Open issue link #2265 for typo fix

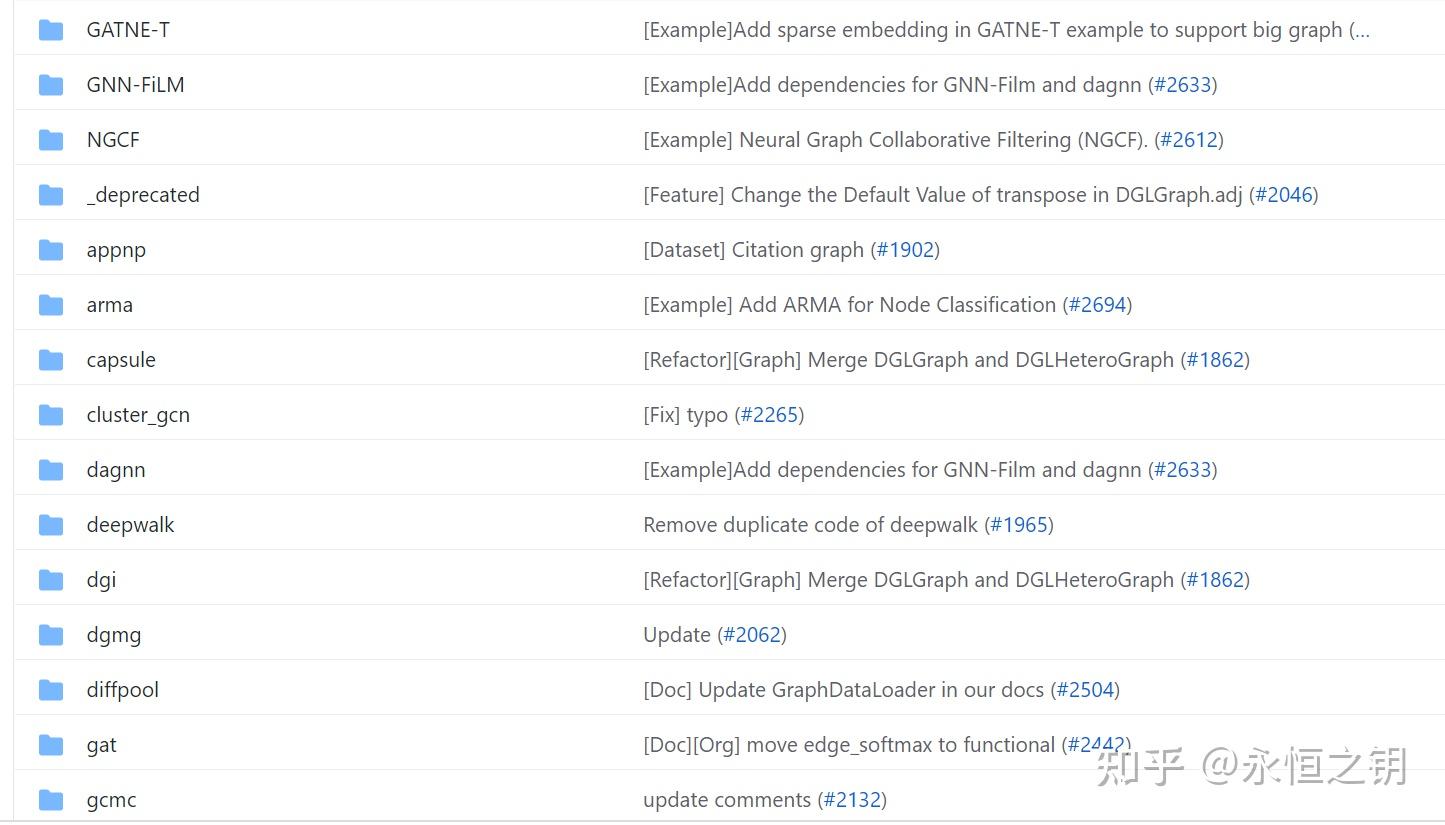point(769,415)
